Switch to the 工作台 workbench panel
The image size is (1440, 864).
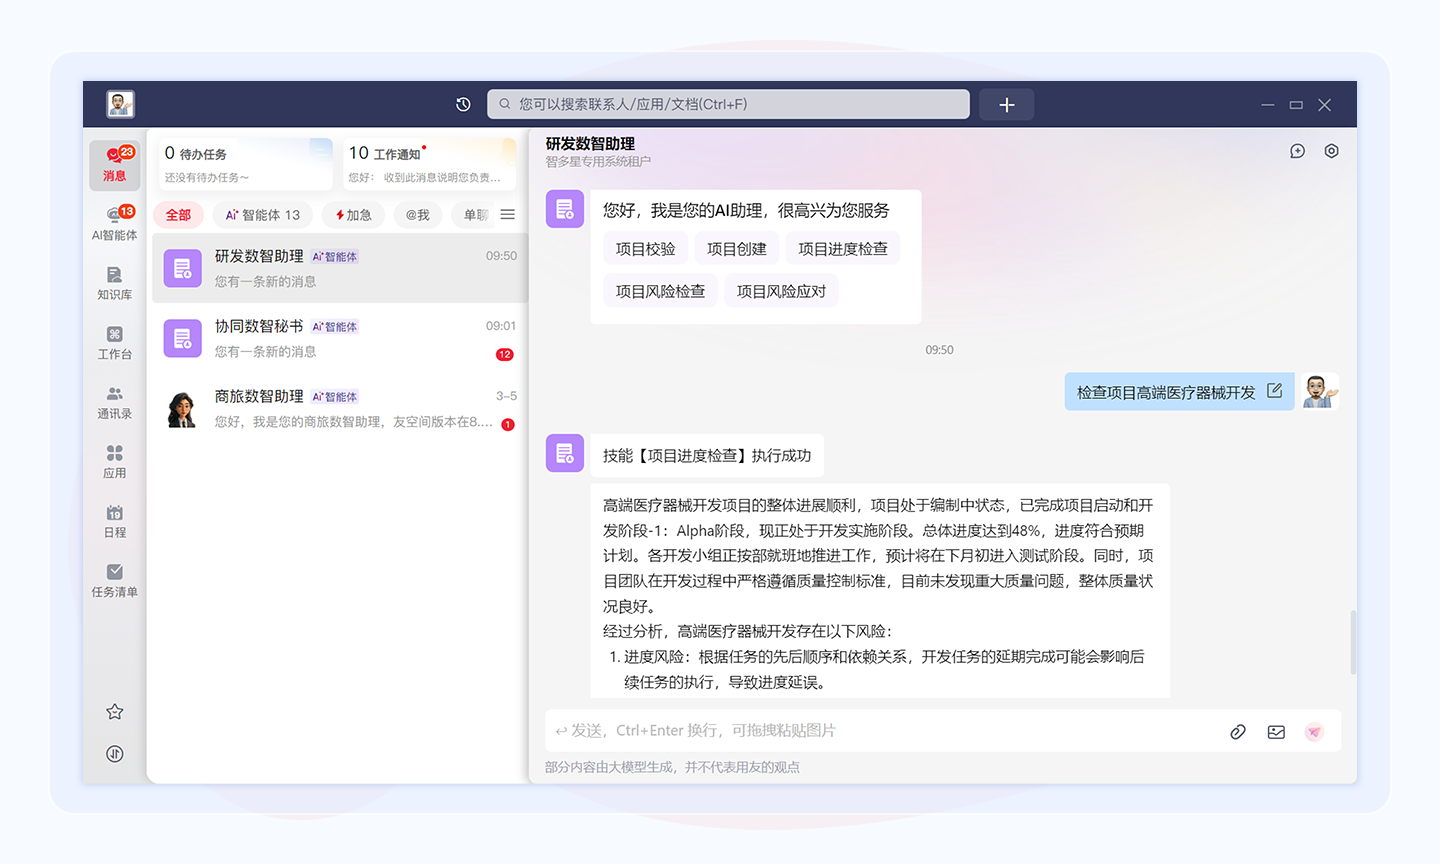point(114,342)
